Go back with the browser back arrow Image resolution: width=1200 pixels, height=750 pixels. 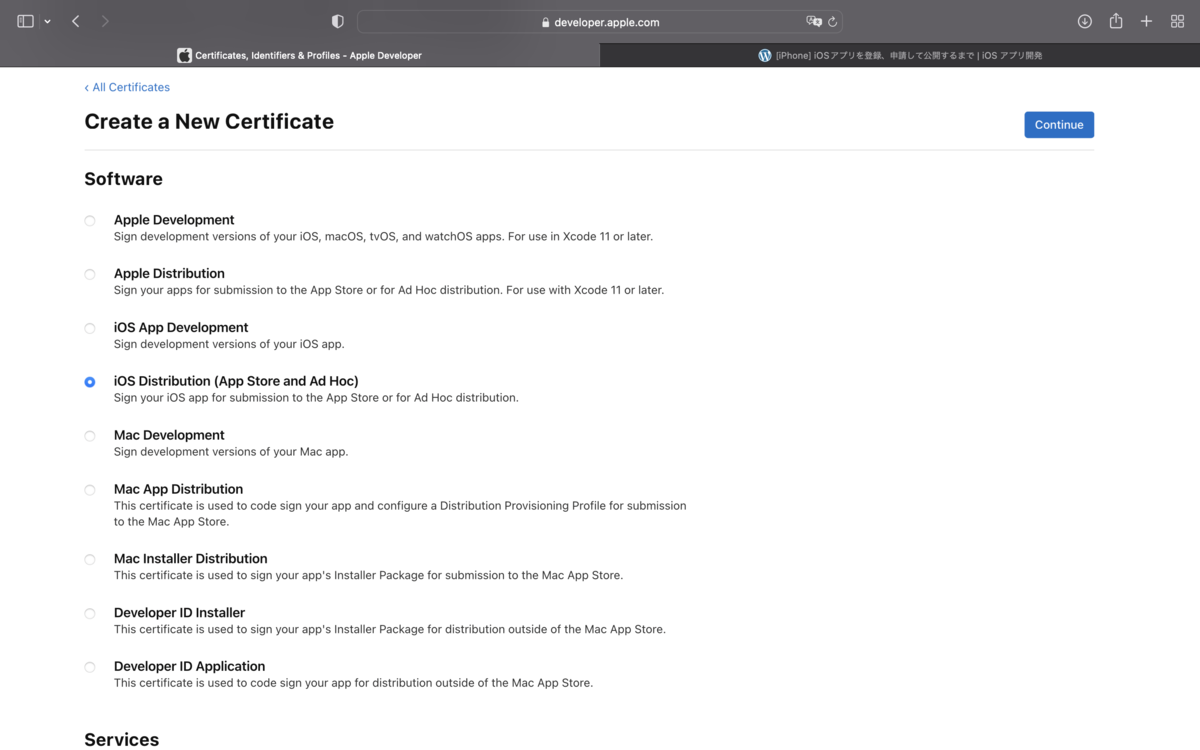(76, 21)
